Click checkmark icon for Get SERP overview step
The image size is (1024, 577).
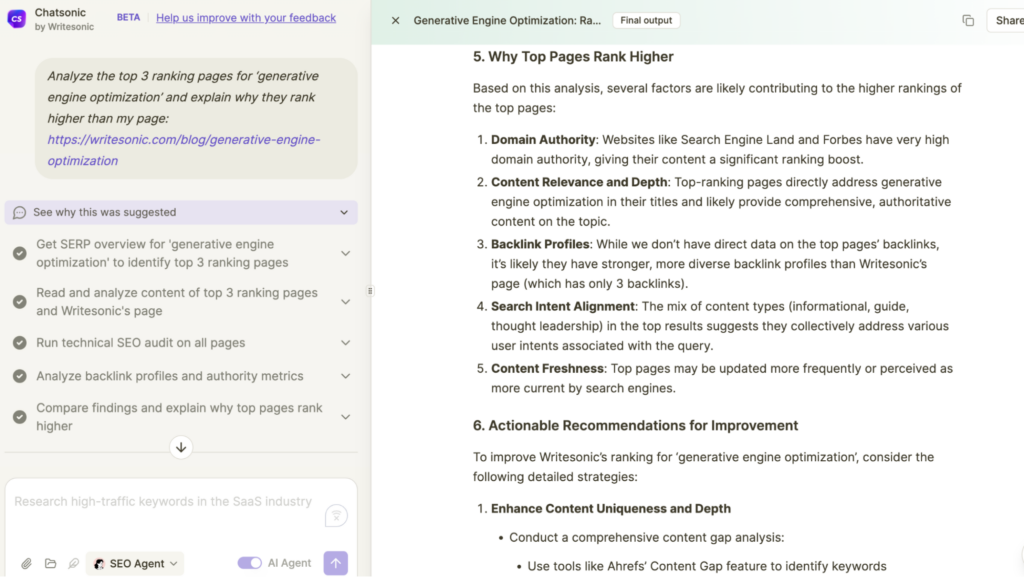tap(20, 253)
